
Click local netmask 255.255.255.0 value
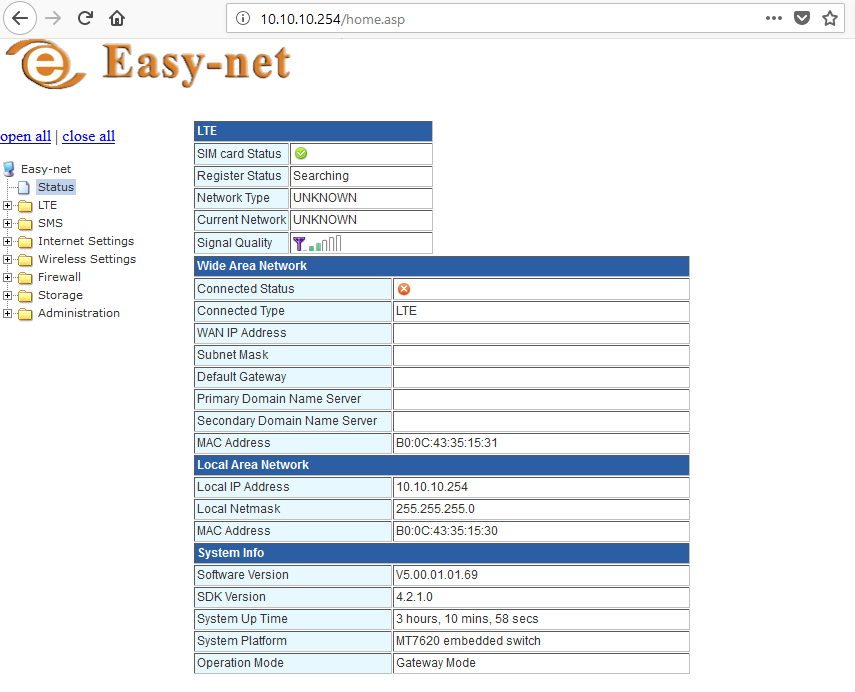[x=435, y=509]
